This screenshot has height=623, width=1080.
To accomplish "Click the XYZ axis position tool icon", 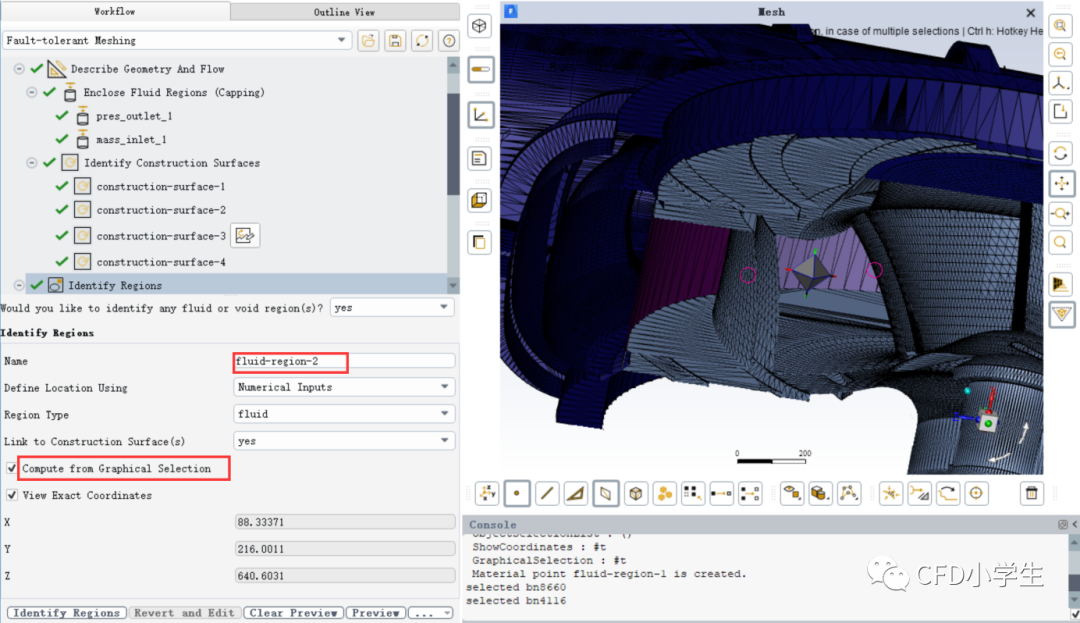I will [x=487, y=493].
